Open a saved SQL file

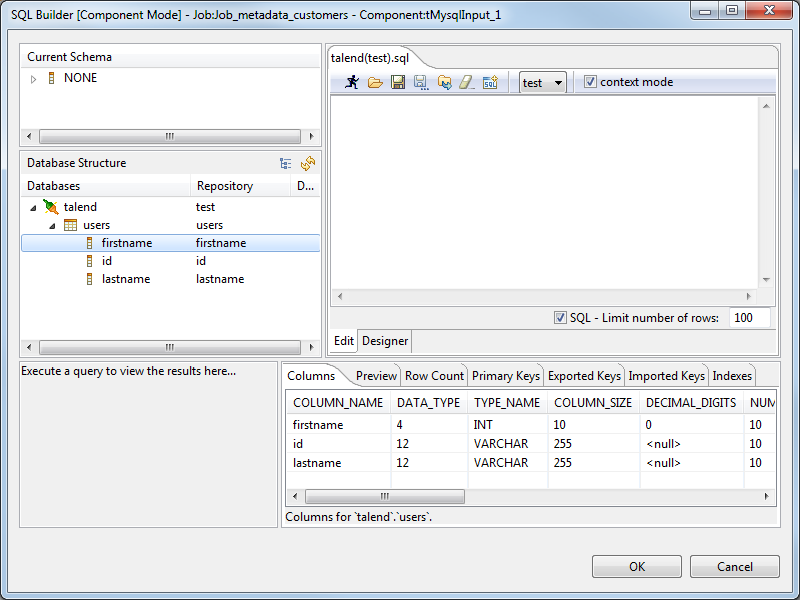[375, 82]
